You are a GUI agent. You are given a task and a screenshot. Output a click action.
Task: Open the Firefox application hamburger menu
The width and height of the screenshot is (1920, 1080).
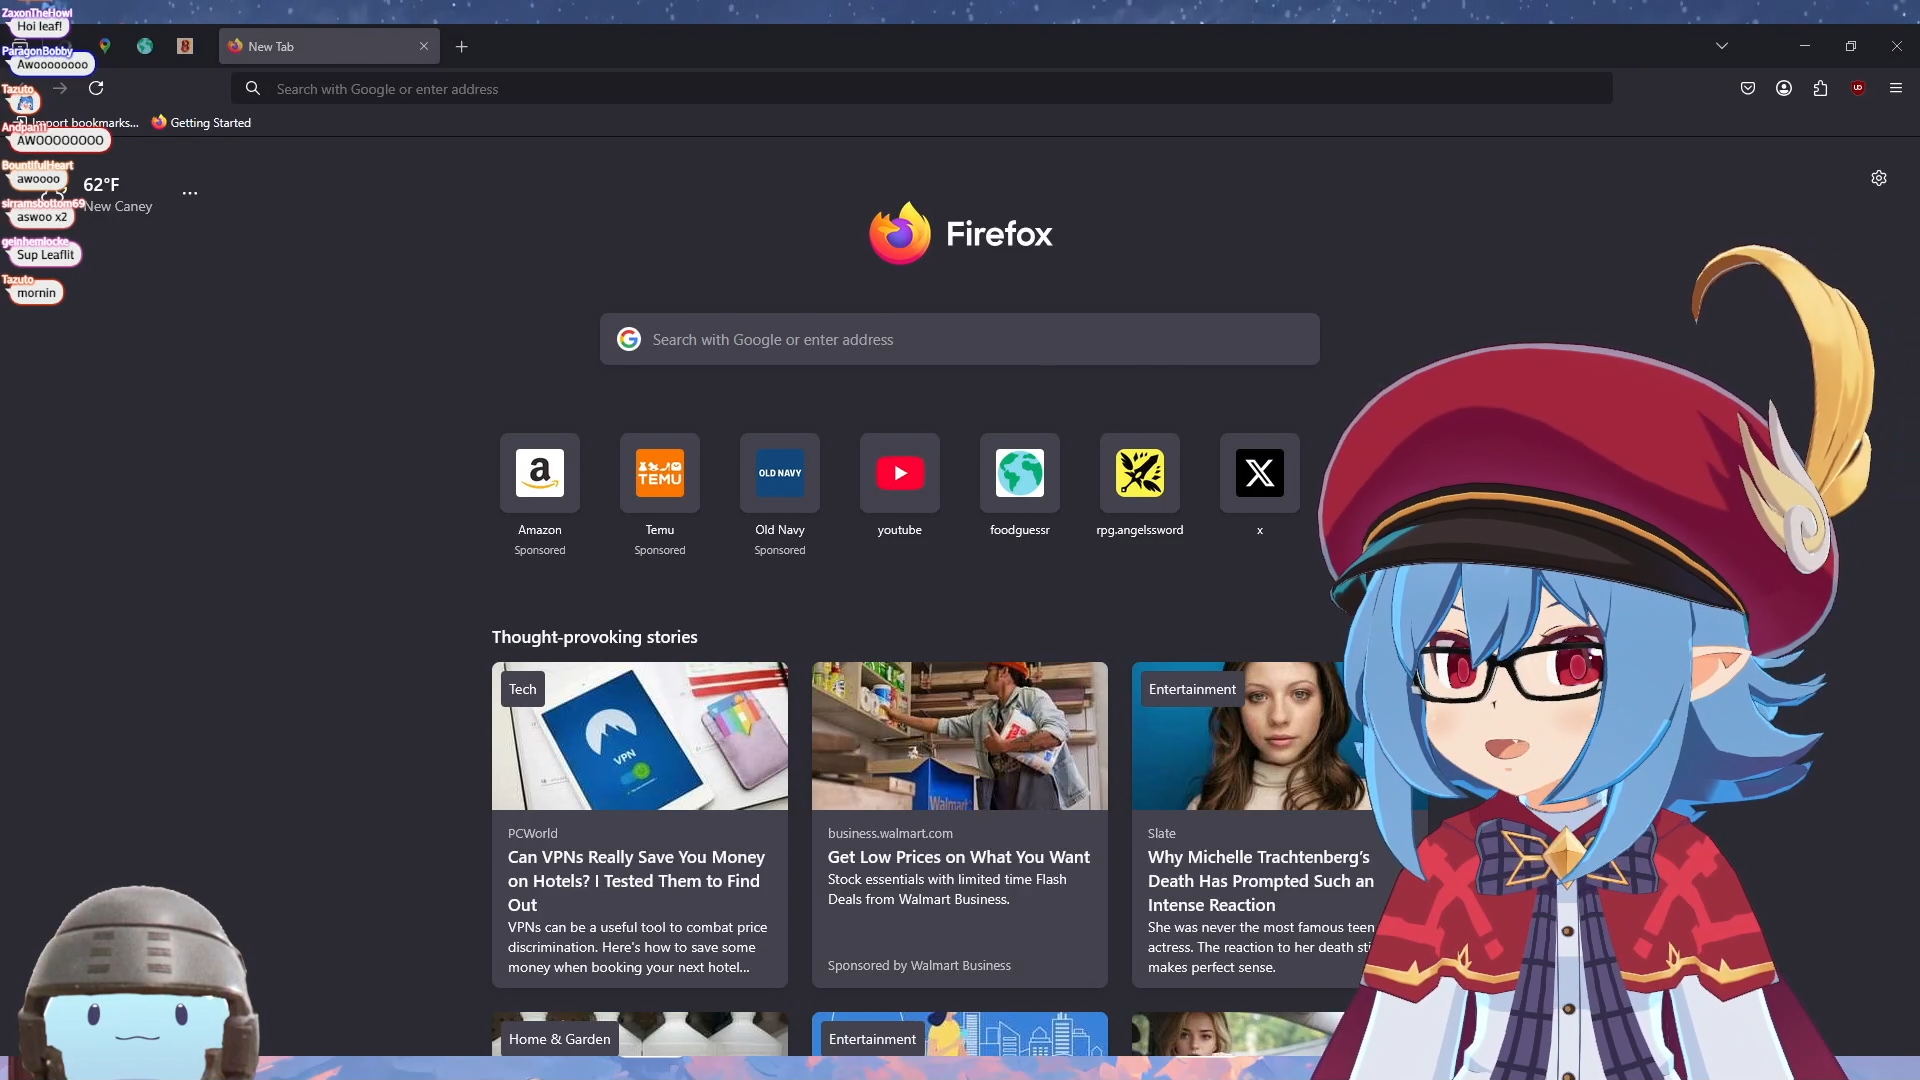click(x=1896, y=88)
